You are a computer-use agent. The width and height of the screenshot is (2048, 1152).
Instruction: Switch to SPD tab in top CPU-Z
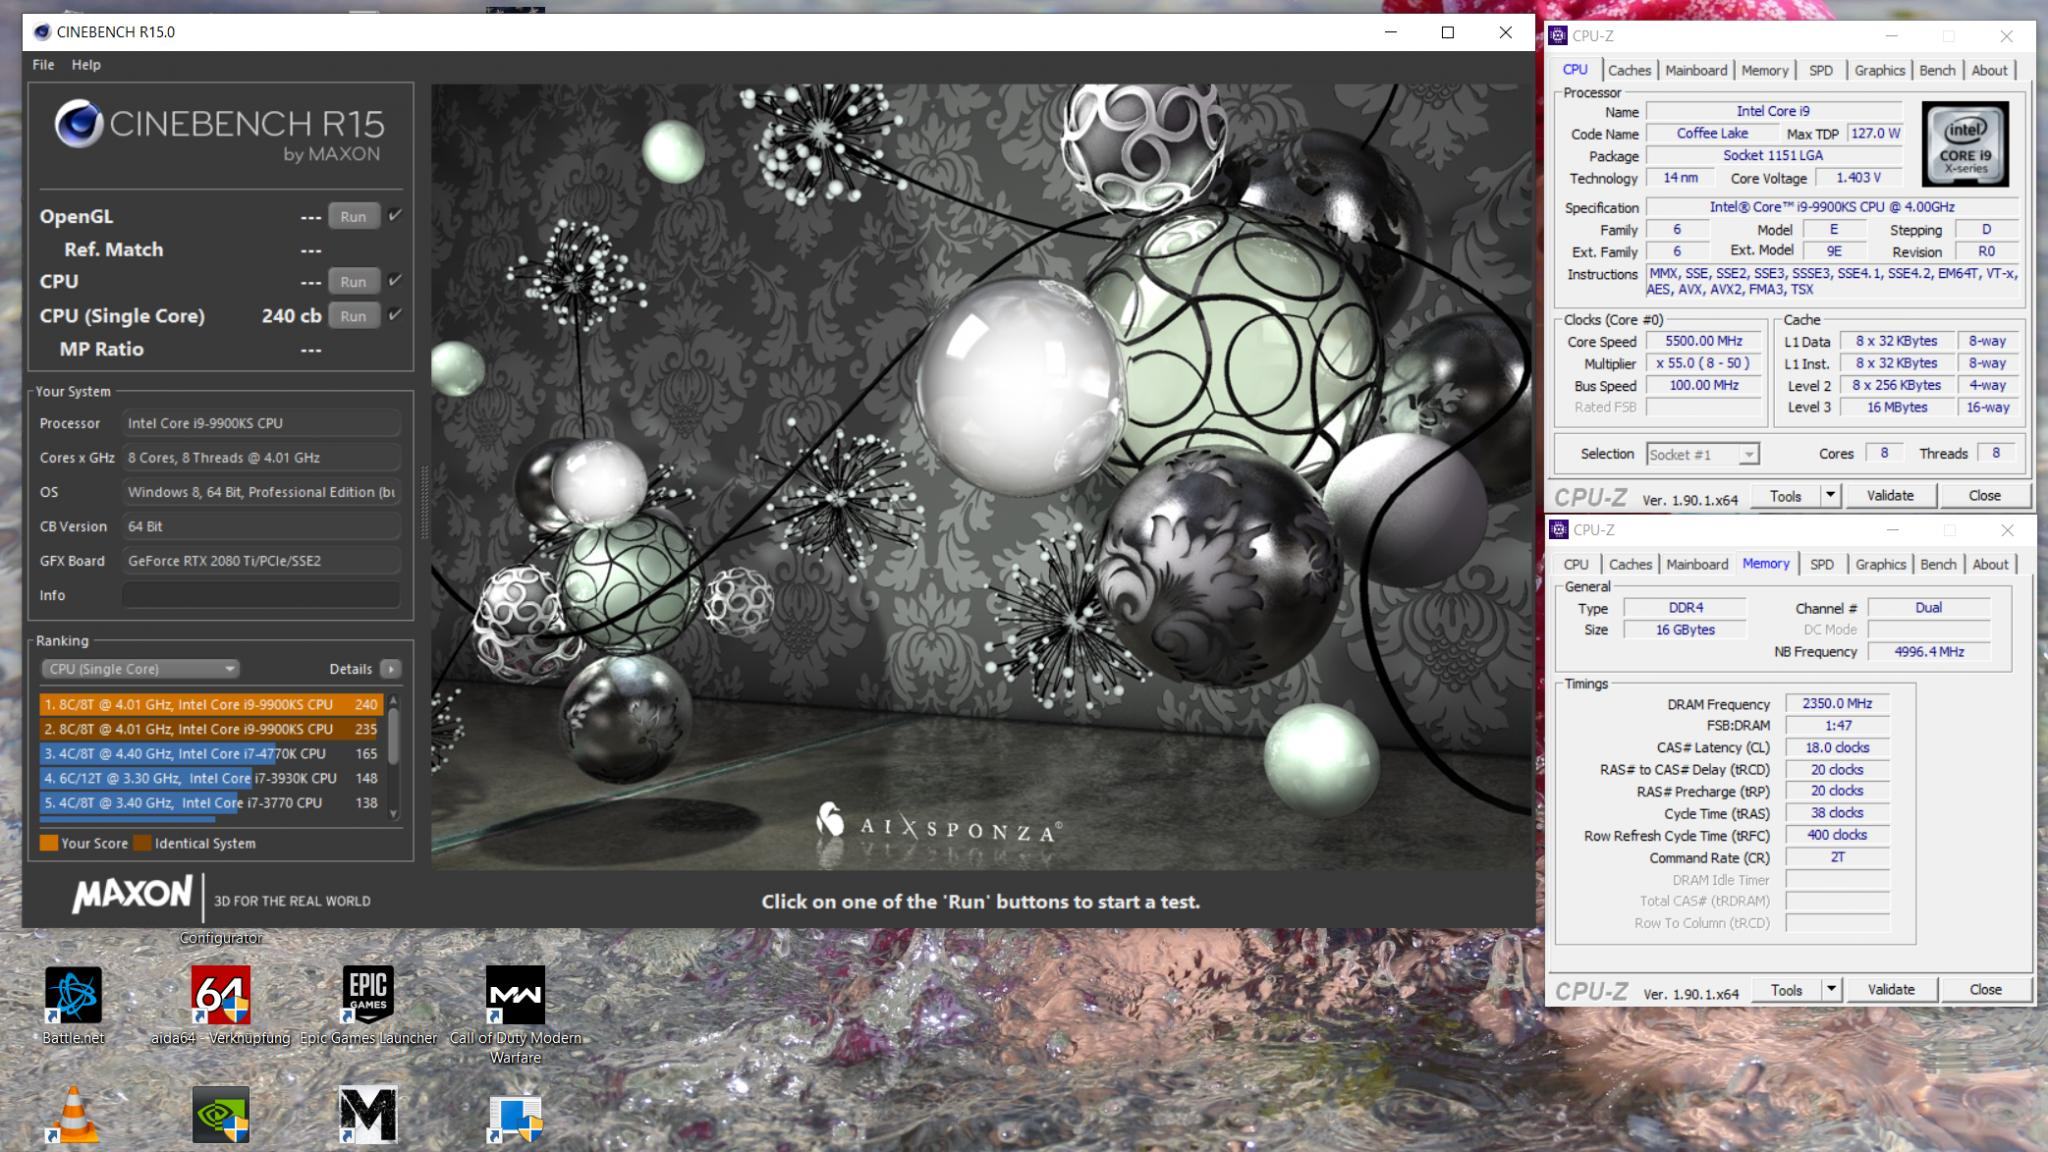click(1821, 70)
